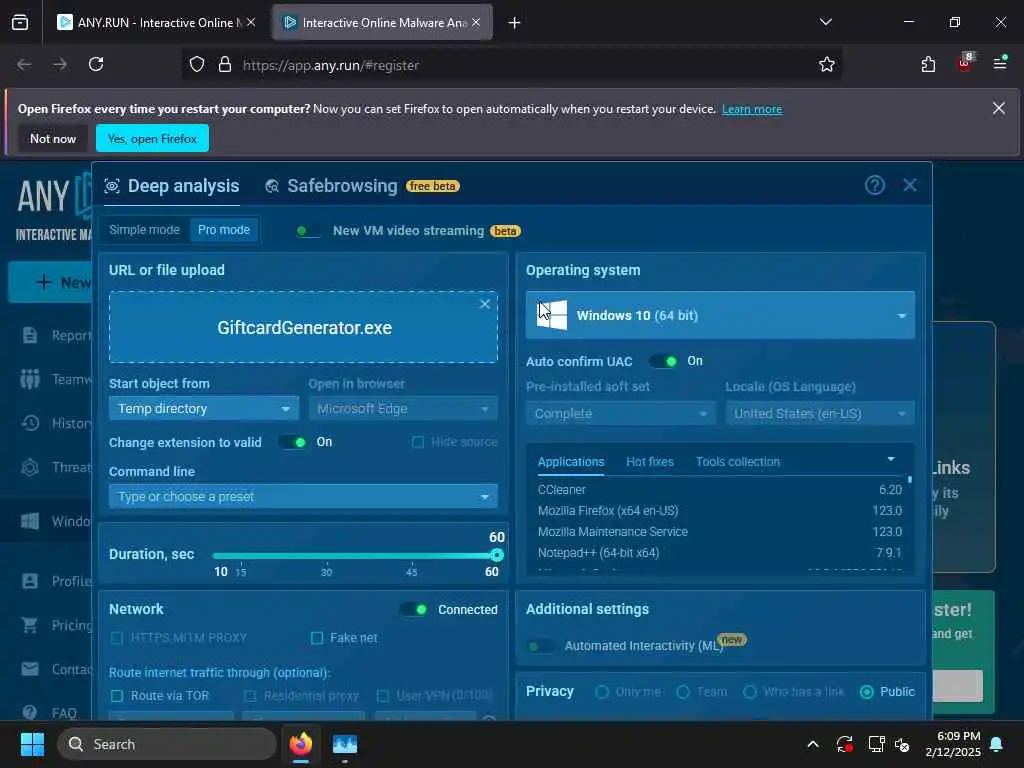This screenshot has width=1024, height=768.
Task: Toggle the Network Connected switch
Action: pyautogui.click(x=414, y=609)
